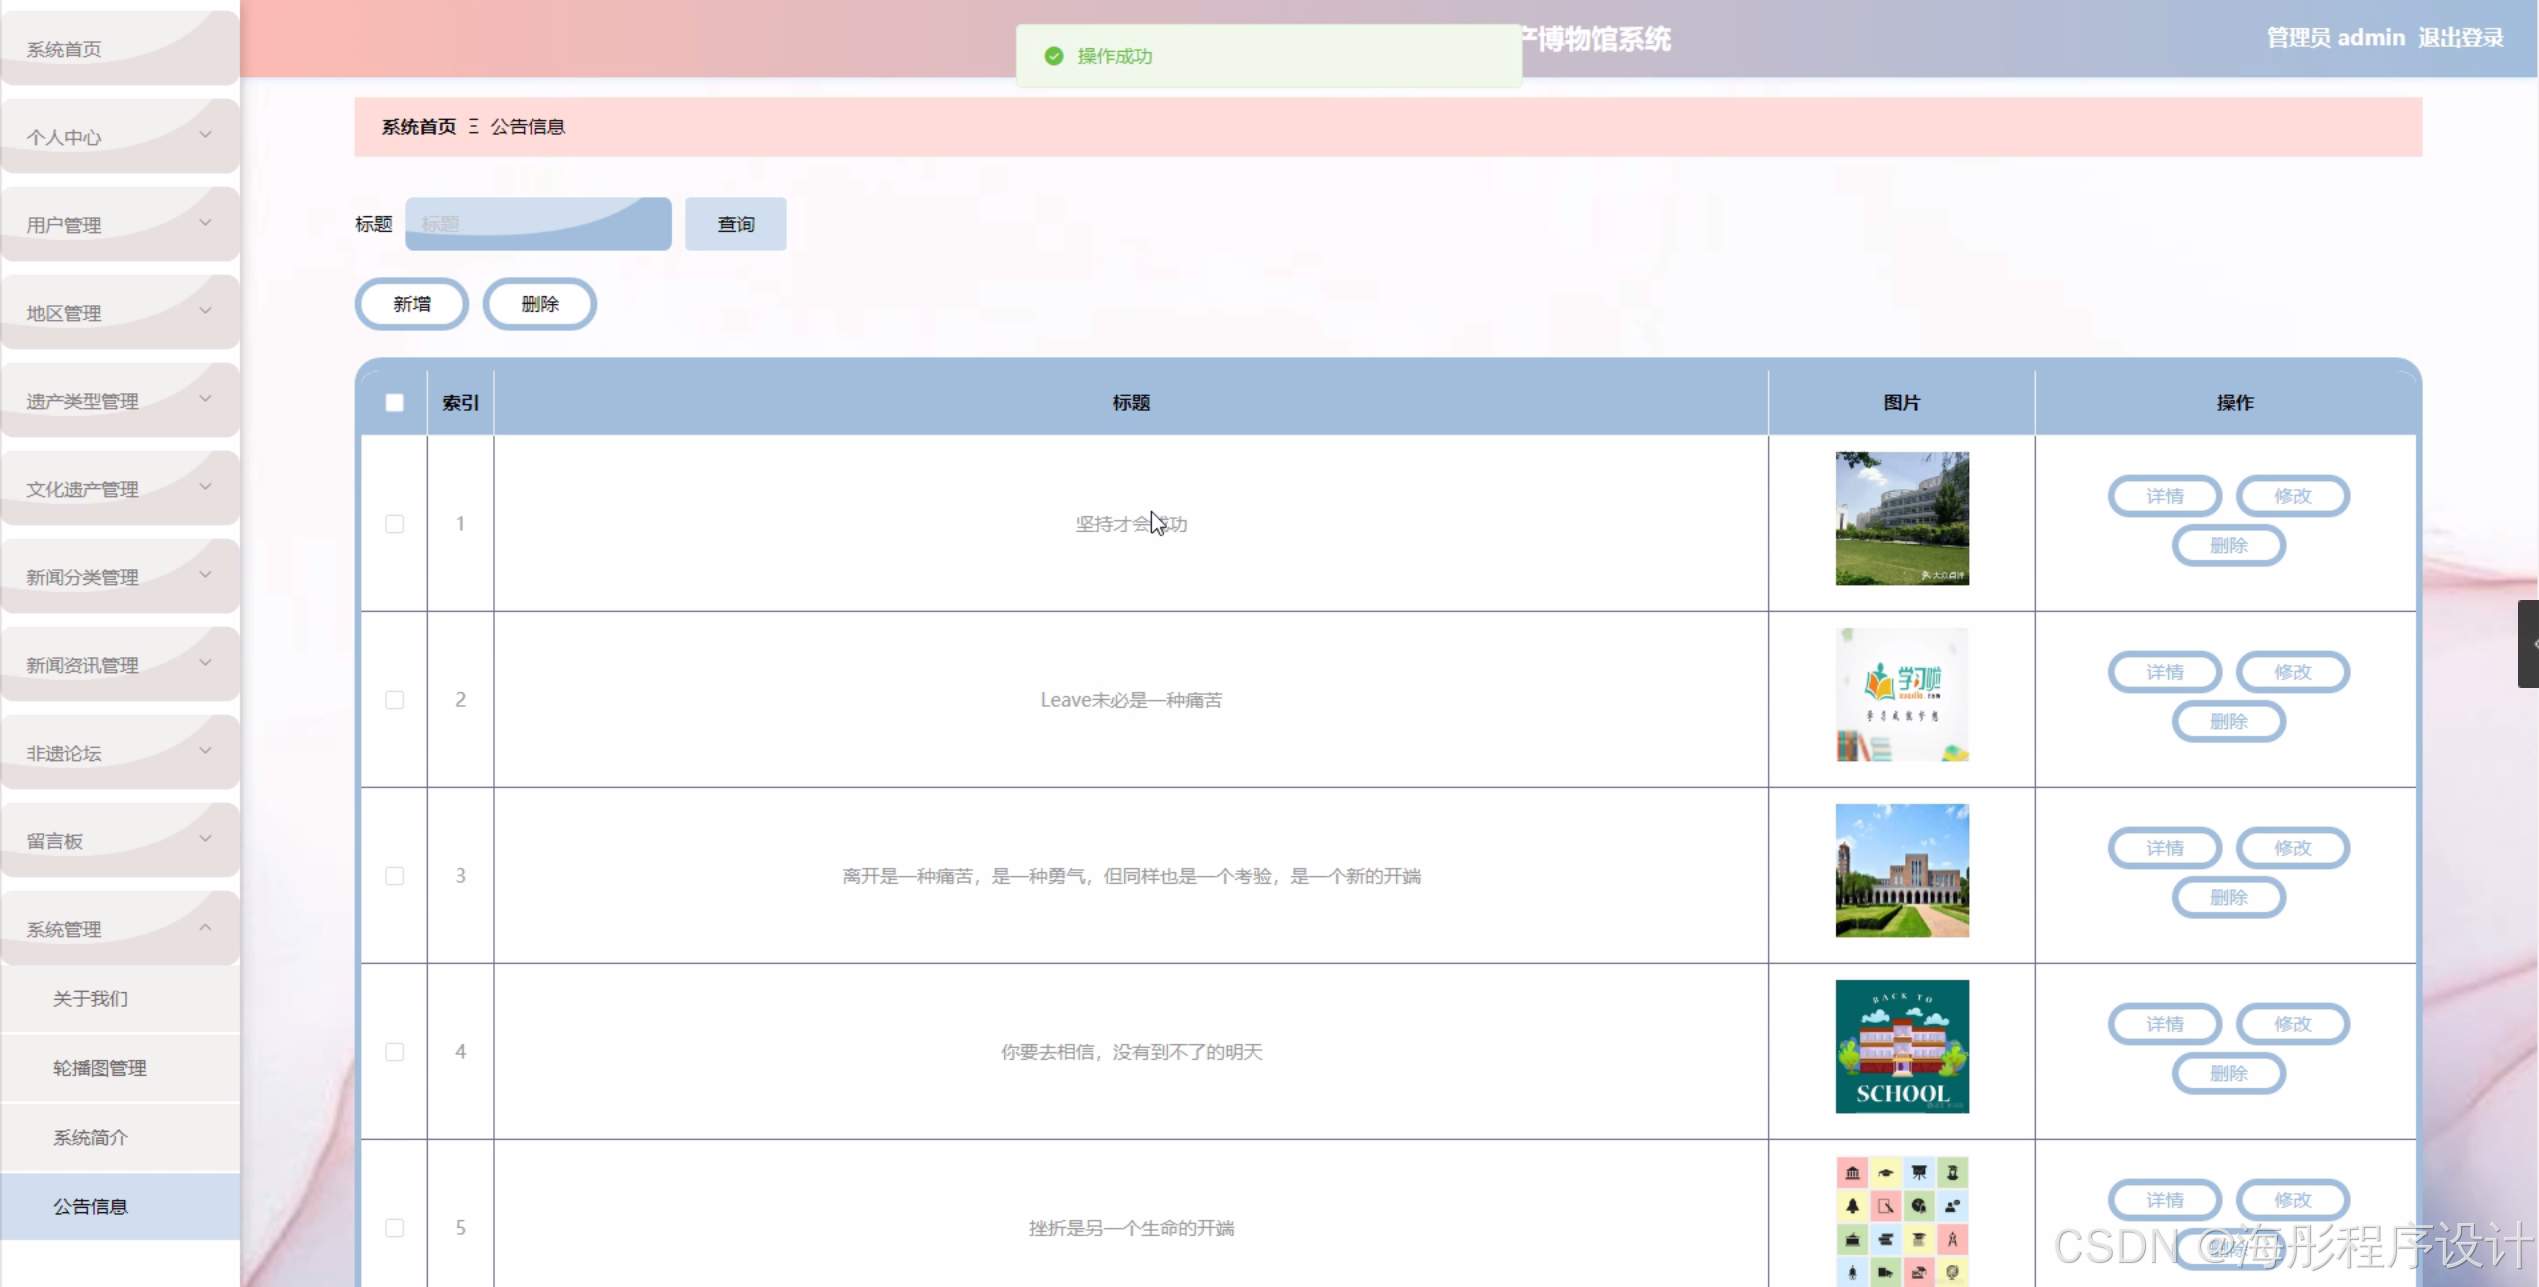2539x1287 pixels.
Task: Click the green success check icon
Action: tap(1053, 56)
